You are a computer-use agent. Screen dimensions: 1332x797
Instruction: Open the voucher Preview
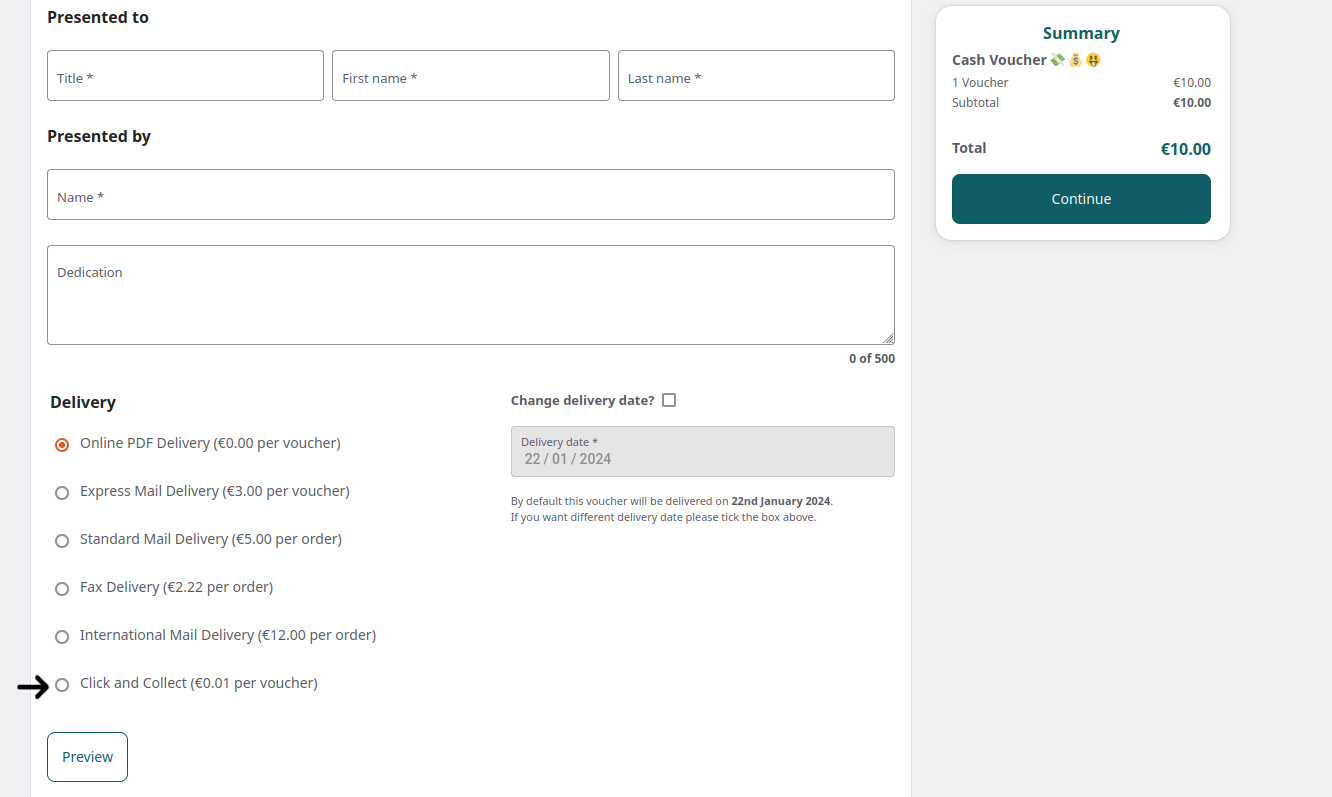(x=87, y=757)
